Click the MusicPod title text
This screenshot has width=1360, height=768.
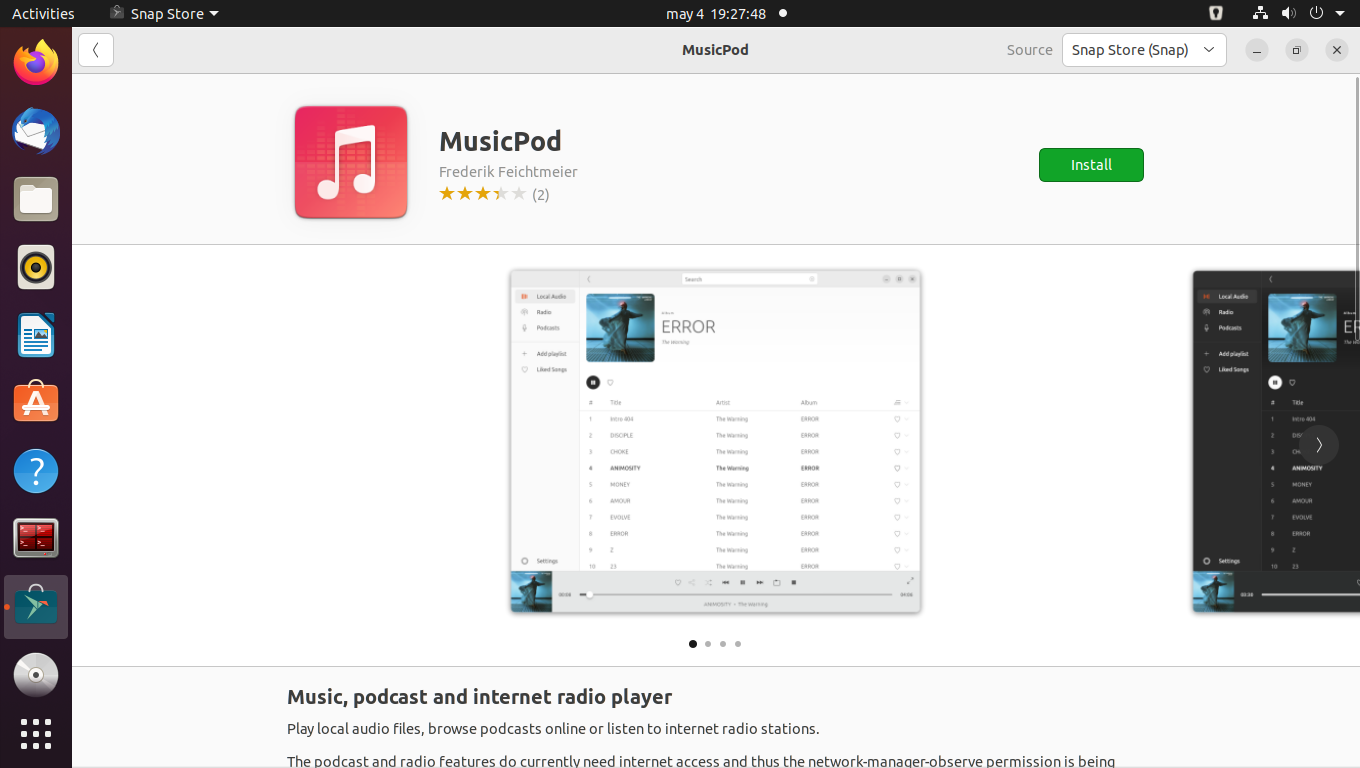tap(500, 141)
